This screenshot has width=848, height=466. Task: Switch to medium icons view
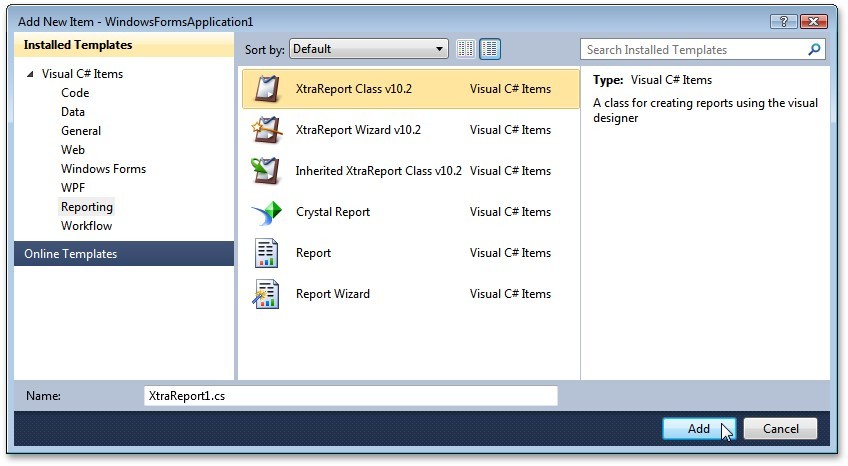(x=490, y=49)
